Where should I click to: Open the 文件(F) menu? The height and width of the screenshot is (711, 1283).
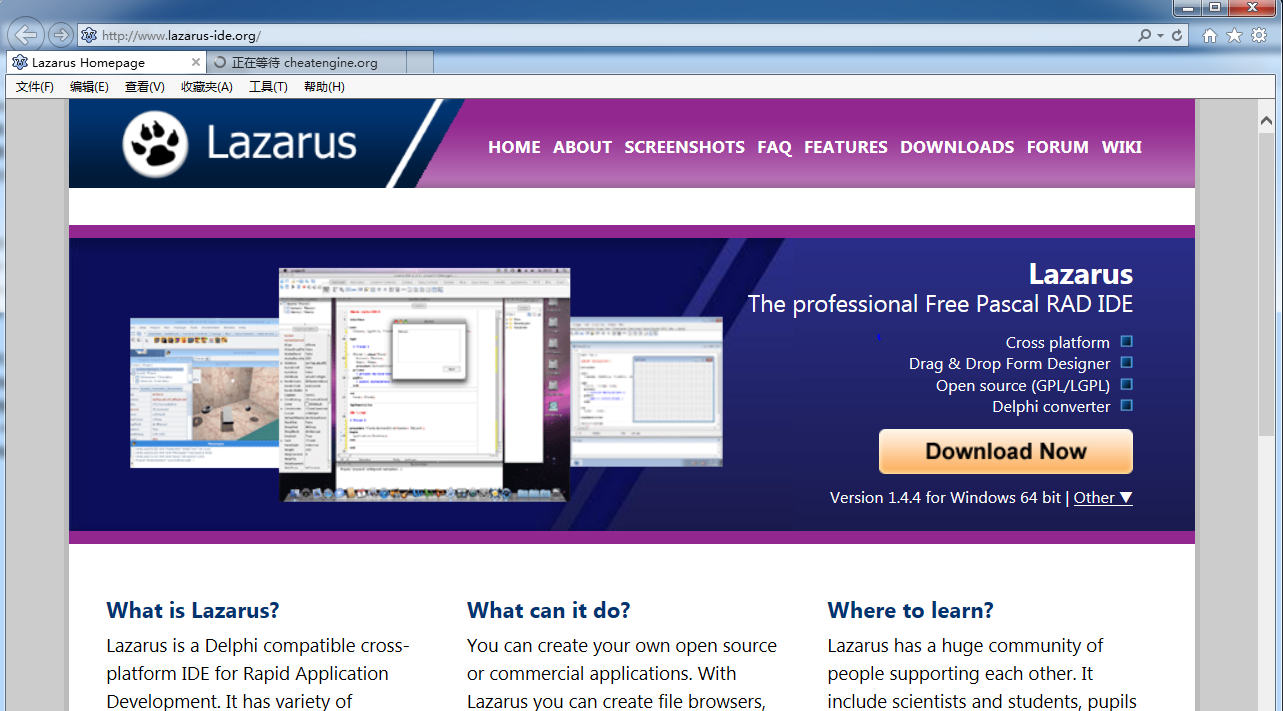click(35, 87)
